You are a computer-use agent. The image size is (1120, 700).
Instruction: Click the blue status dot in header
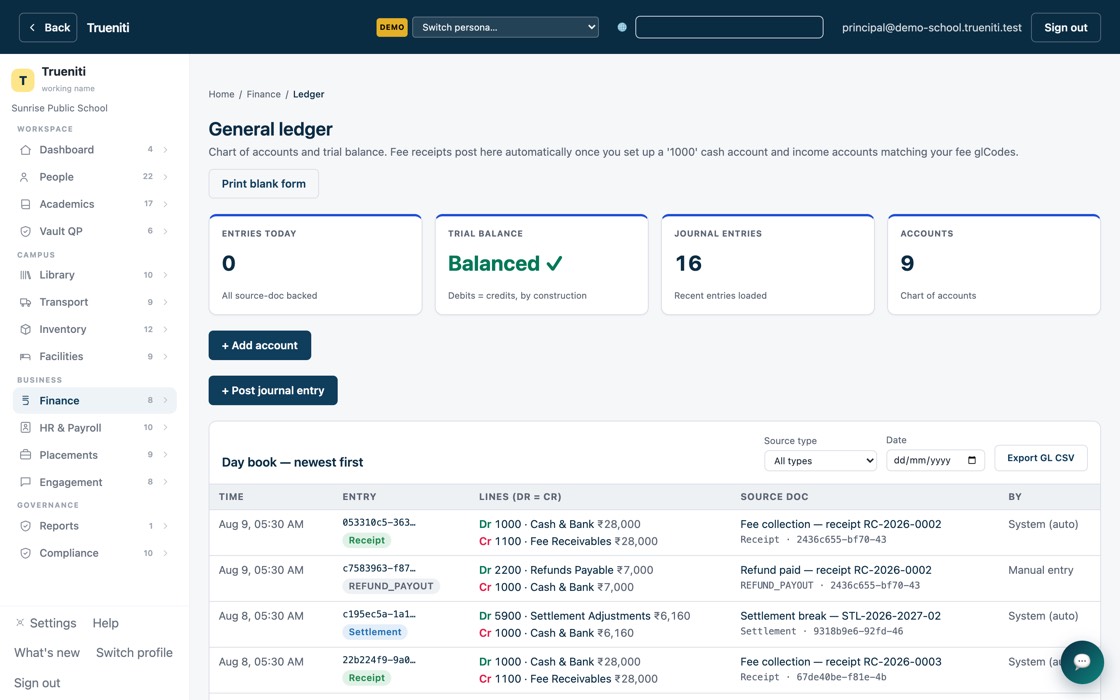tap(622, 27)
